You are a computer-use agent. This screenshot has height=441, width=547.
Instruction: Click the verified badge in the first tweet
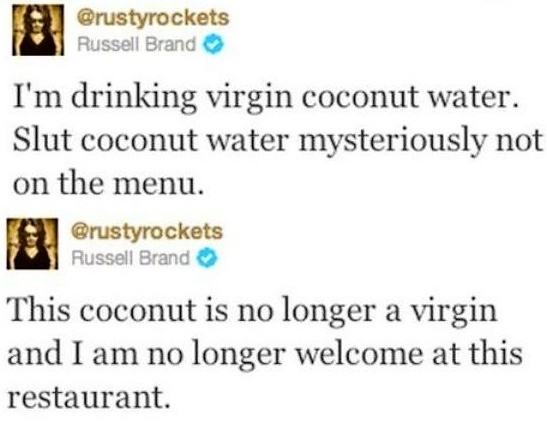tap(213, 45)
